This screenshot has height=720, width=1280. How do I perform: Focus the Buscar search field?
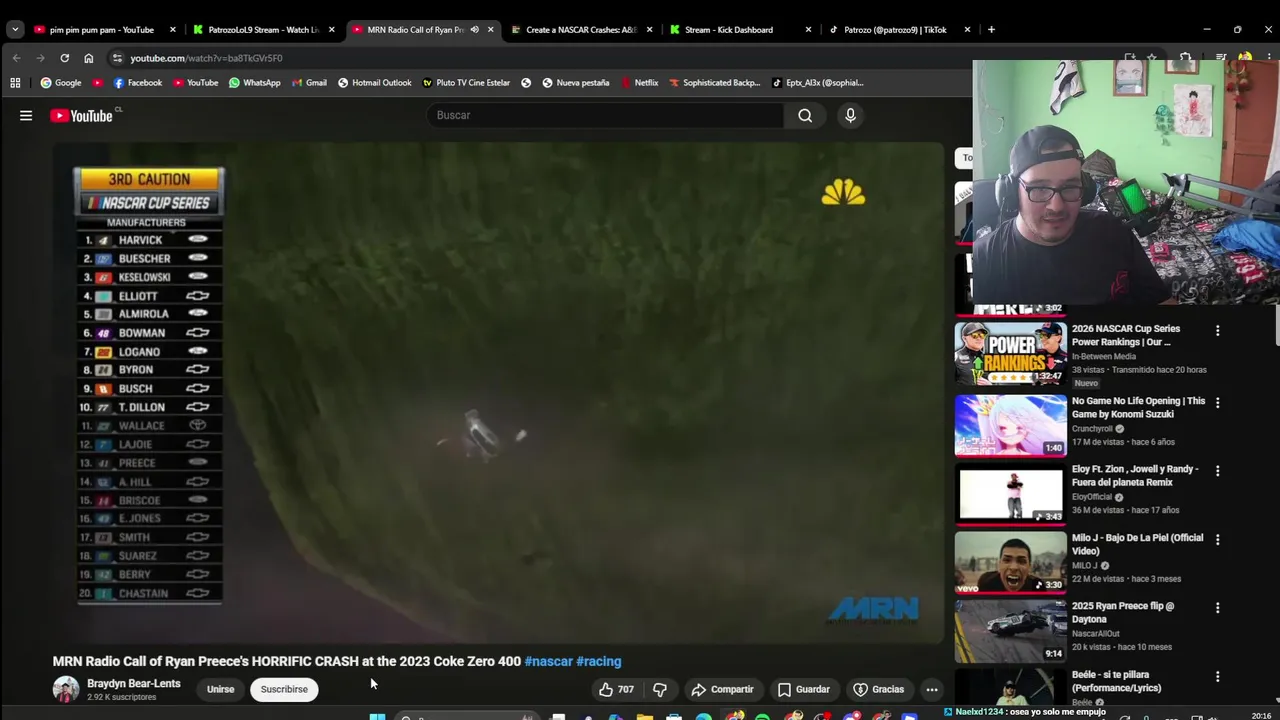click(x=606, y=115)
